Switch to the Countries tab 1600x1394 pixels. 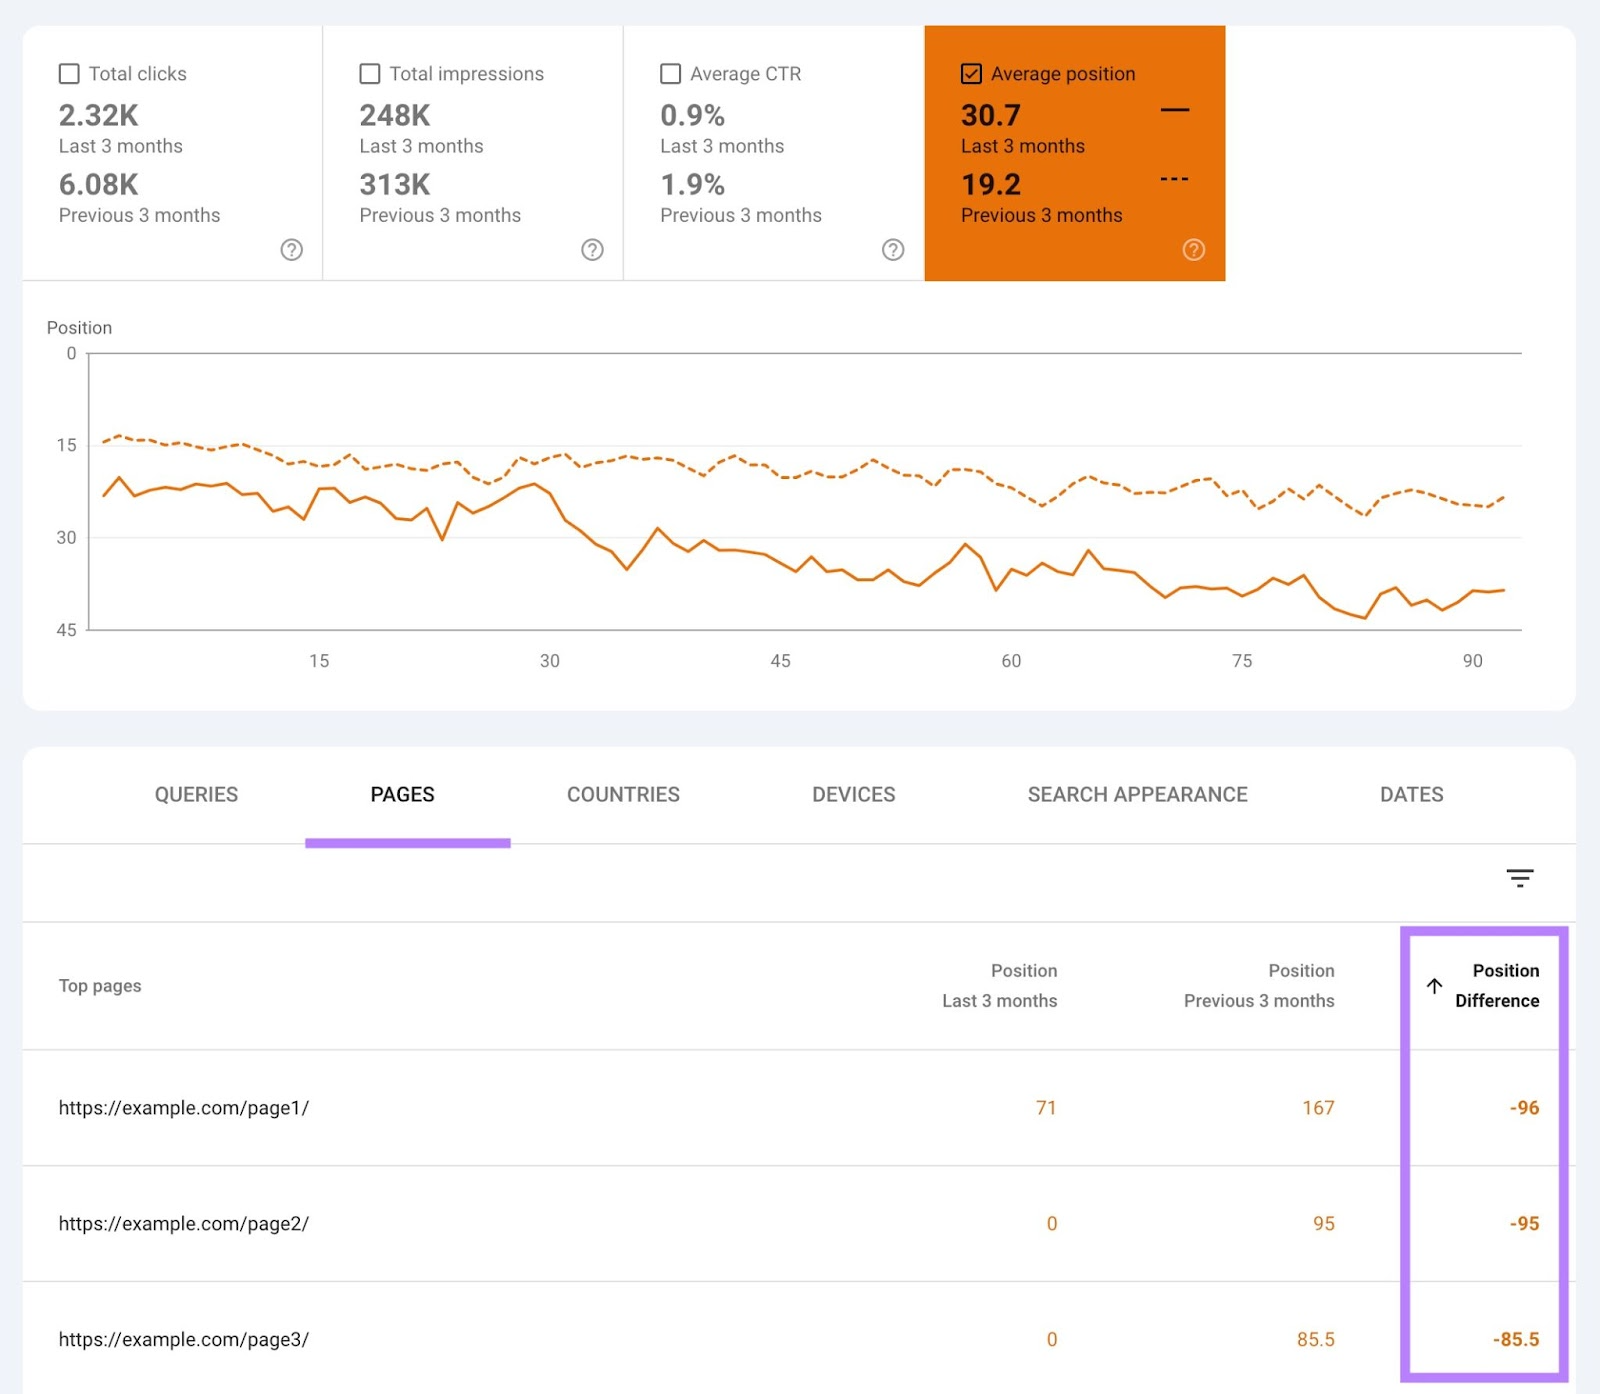point(623,794)
